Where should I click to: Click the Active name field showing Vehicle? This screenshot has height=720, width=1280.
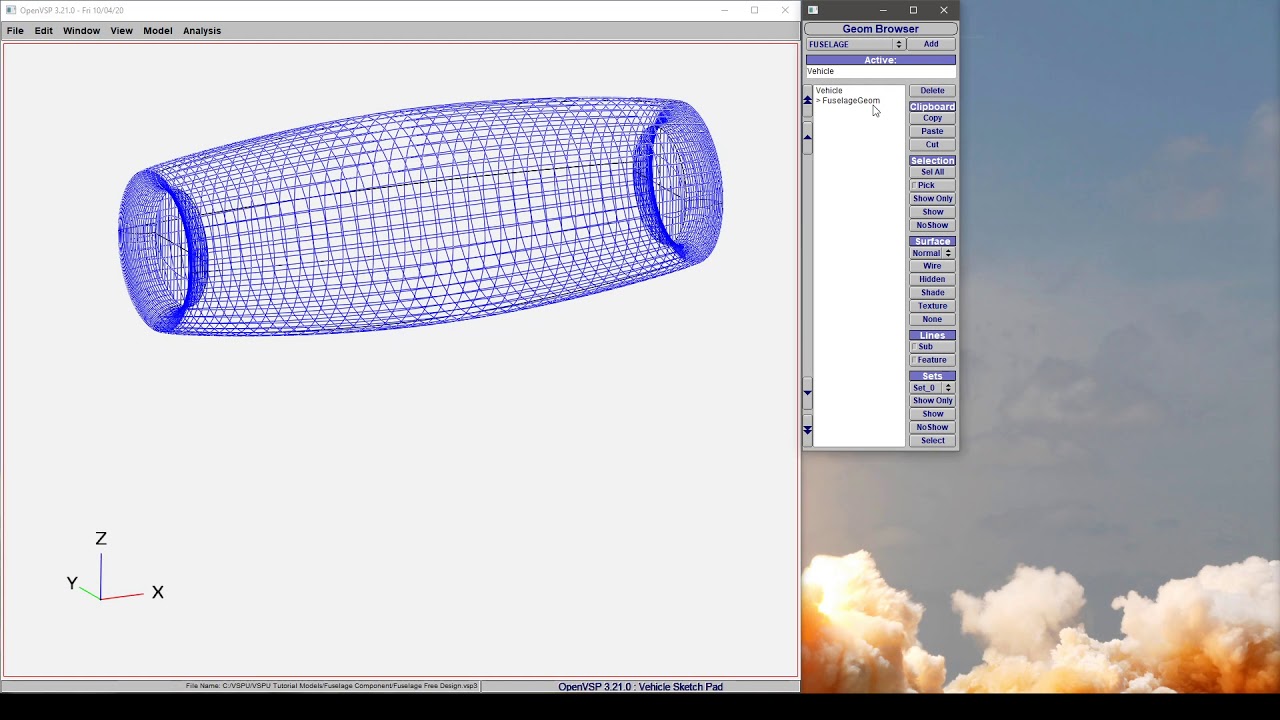[x=880, y=72]
